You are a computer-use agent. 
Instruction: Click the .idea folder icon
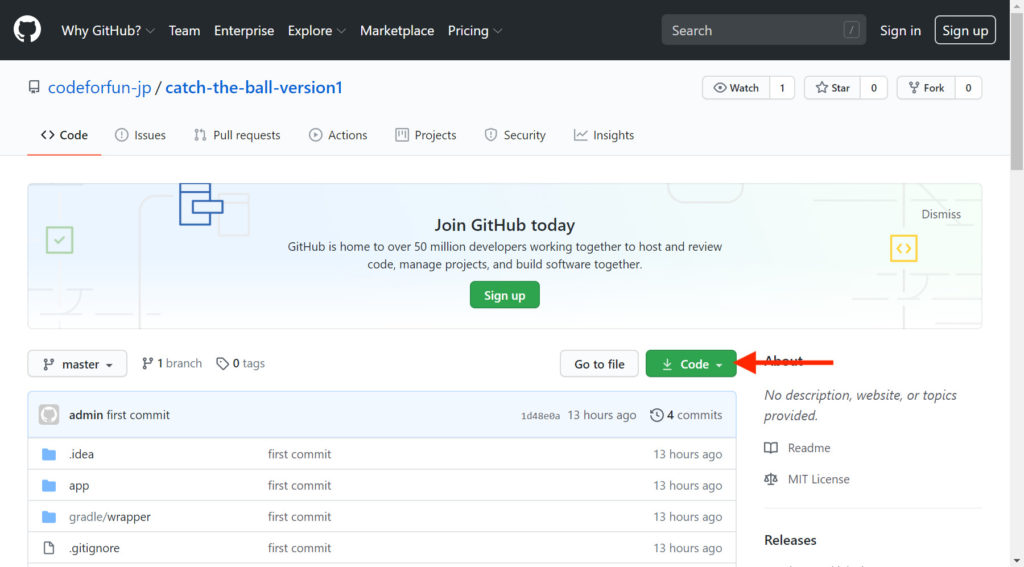pyautogui.click(x=49, y=454)
